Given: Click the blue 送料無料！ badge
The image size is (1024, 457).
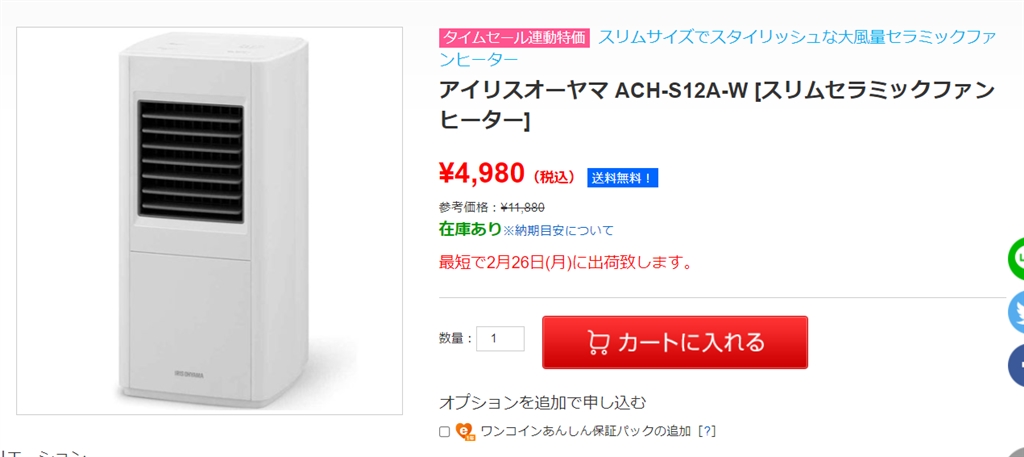Looking at the screenshot, I should point(622,178).
